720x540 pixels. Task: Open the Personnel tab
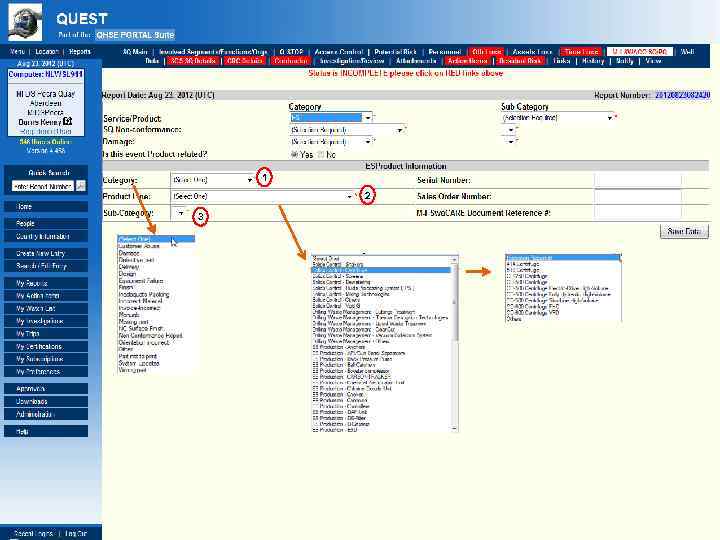coord(444,51)
